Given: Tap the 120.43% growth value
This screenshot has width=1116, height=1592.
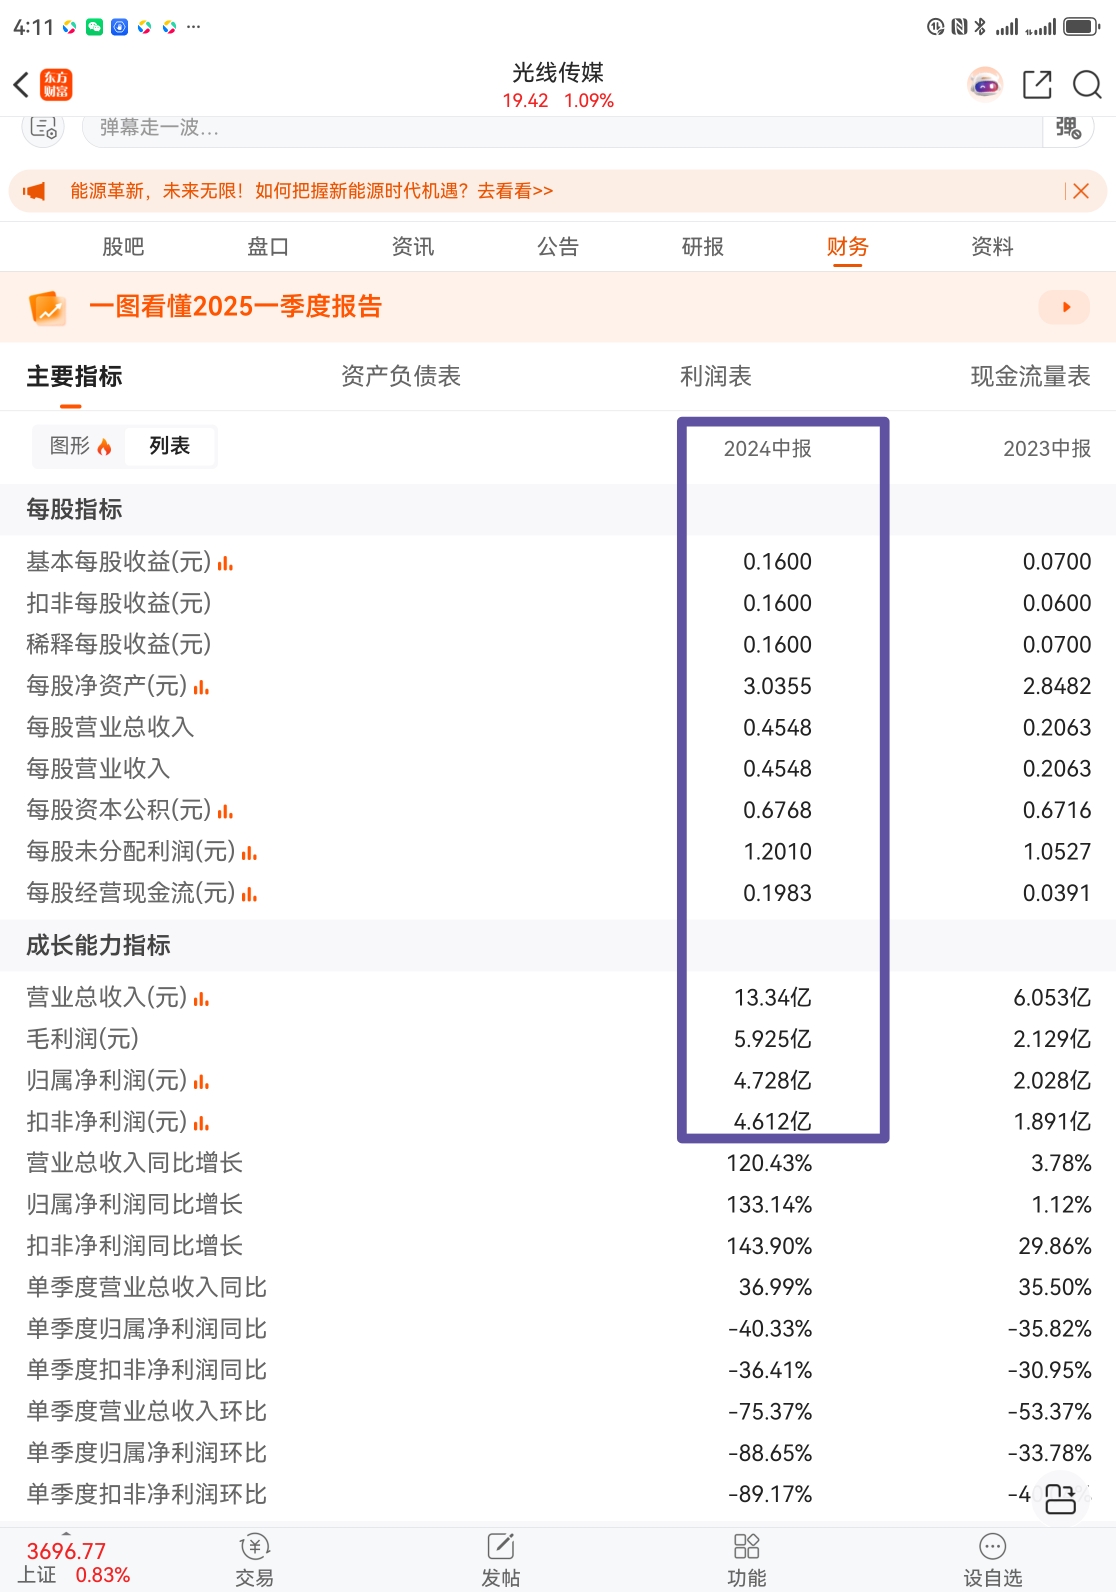Looking at the screenshot, I should click(769, 1164).
